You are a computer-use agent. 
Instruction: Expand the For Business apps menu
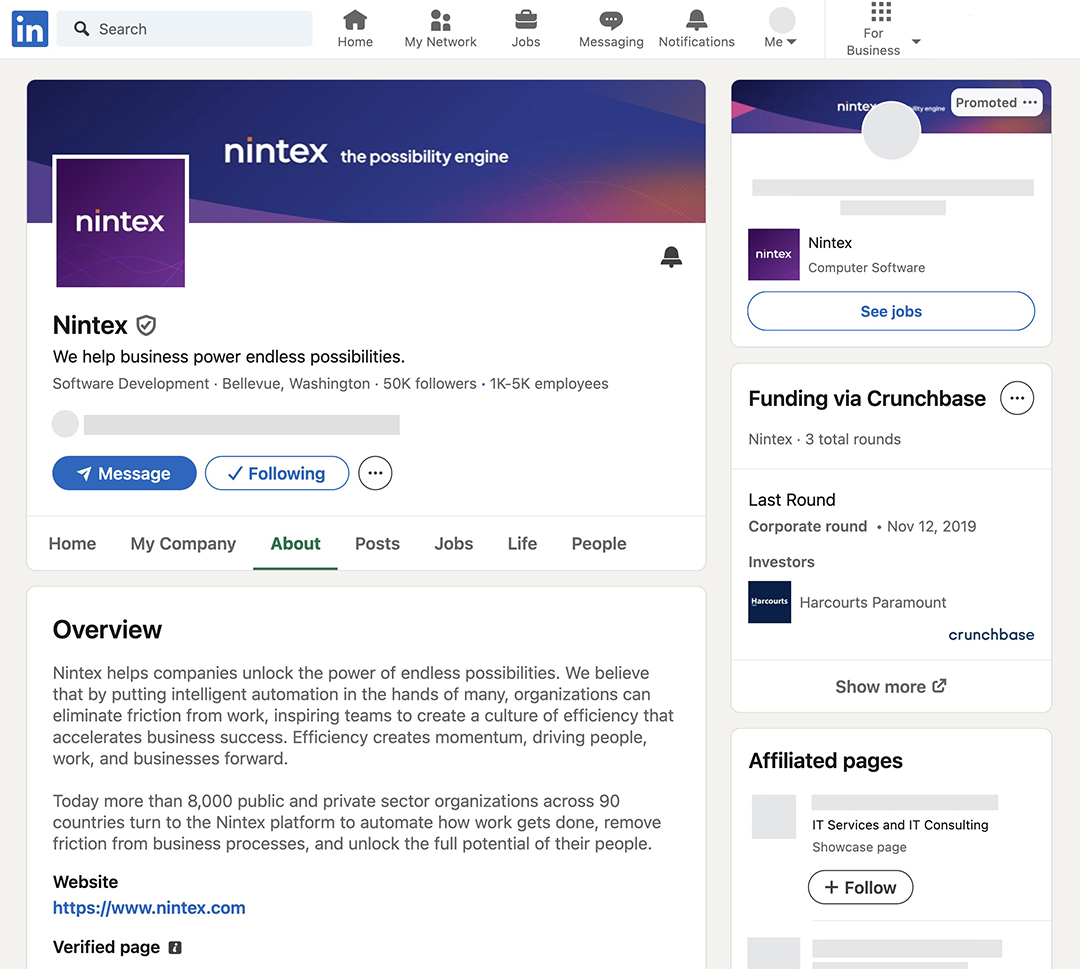click(x=882, y=28)
